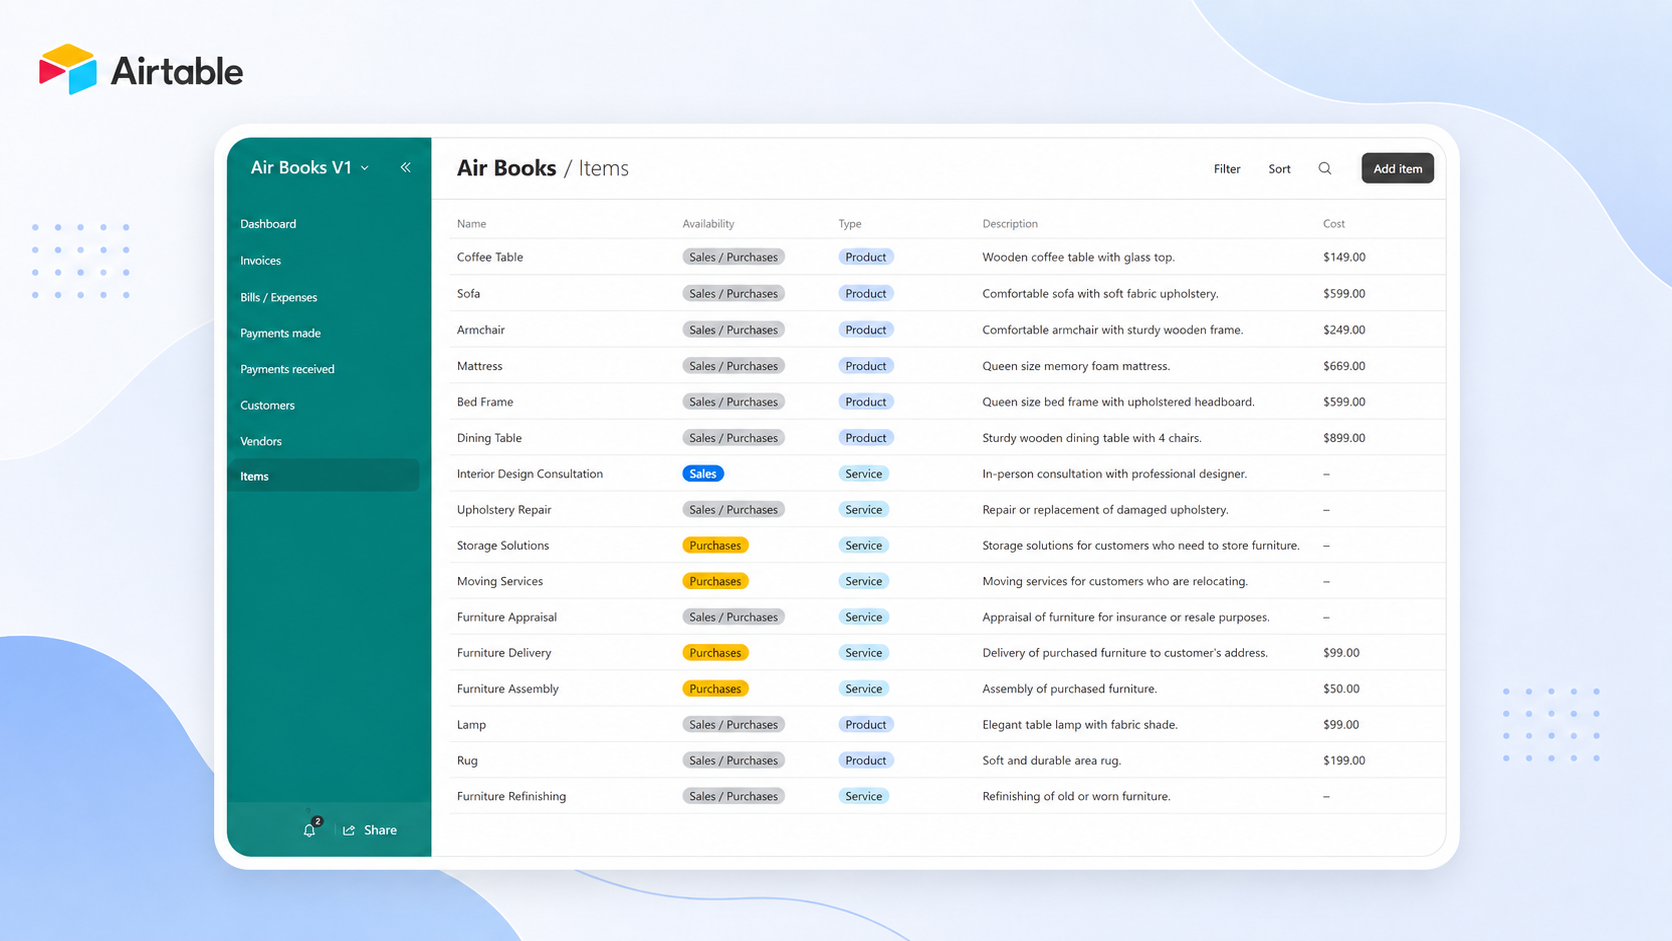Click Service tag in Upholstery Repair row
This screenshot has width=1672, height=941.
tap(863, 510)
